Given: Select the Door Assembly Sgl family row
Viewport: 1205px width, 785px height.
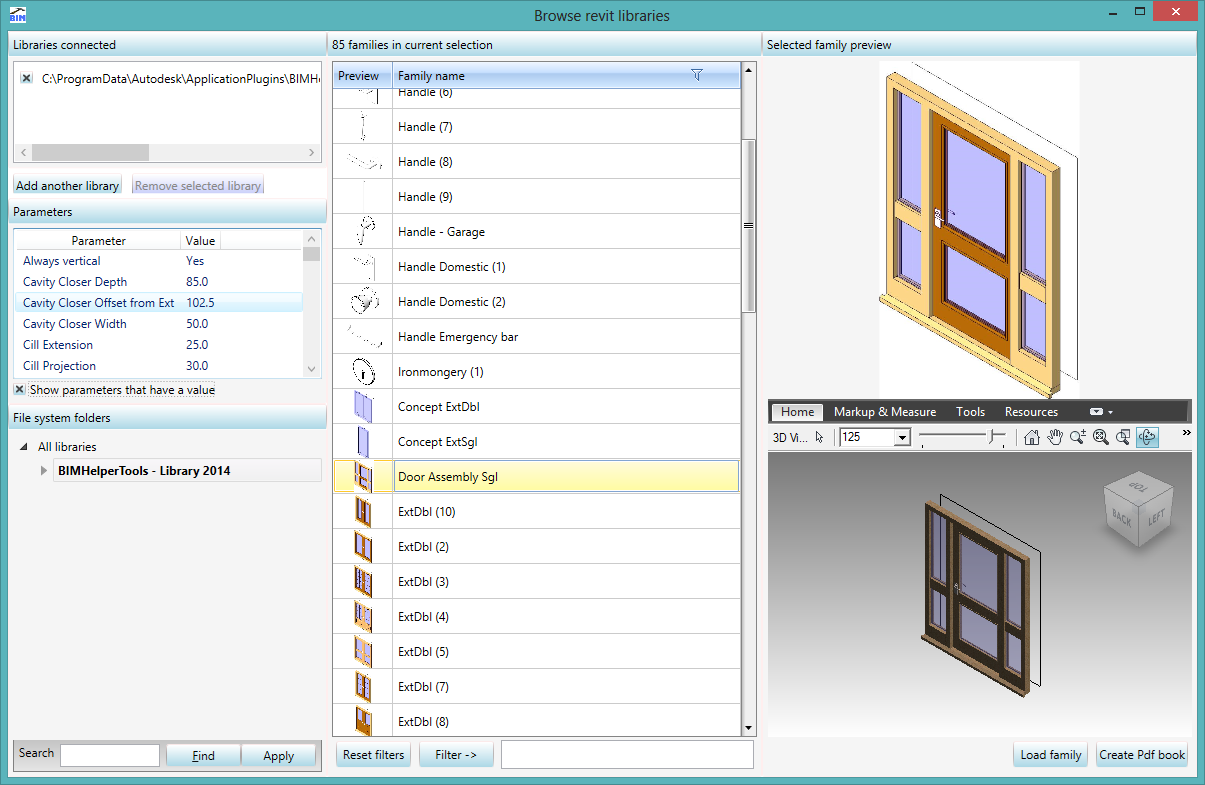Looking at the screenshot, I should click(566, 475).
